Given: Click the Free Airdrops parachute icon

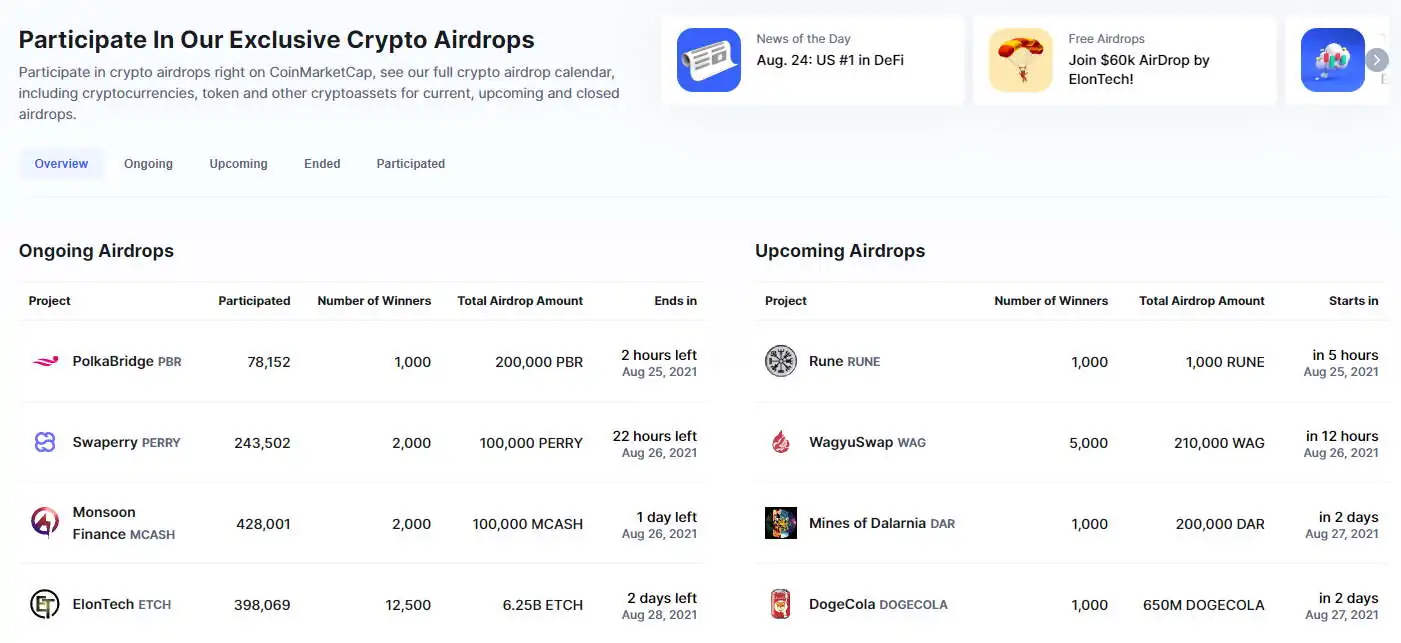Looking at the screenshot, I should (x=1021, y=60).
